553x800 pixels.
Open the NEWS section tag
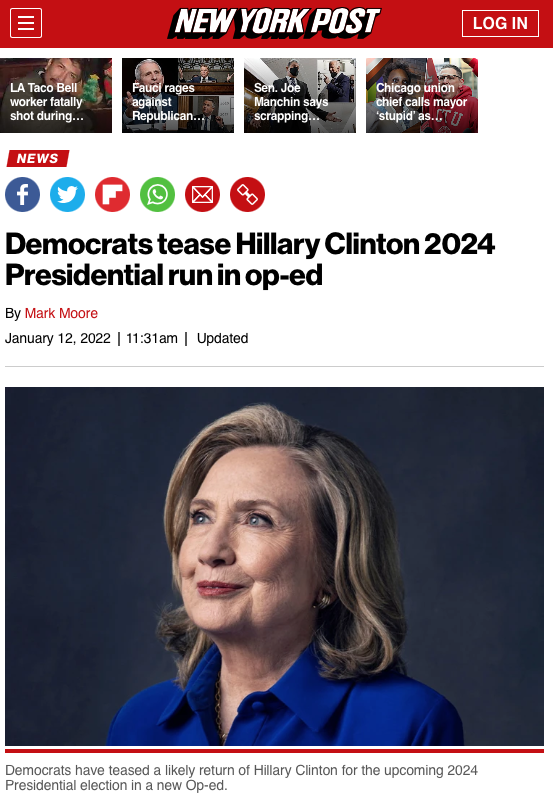point(38,159)
